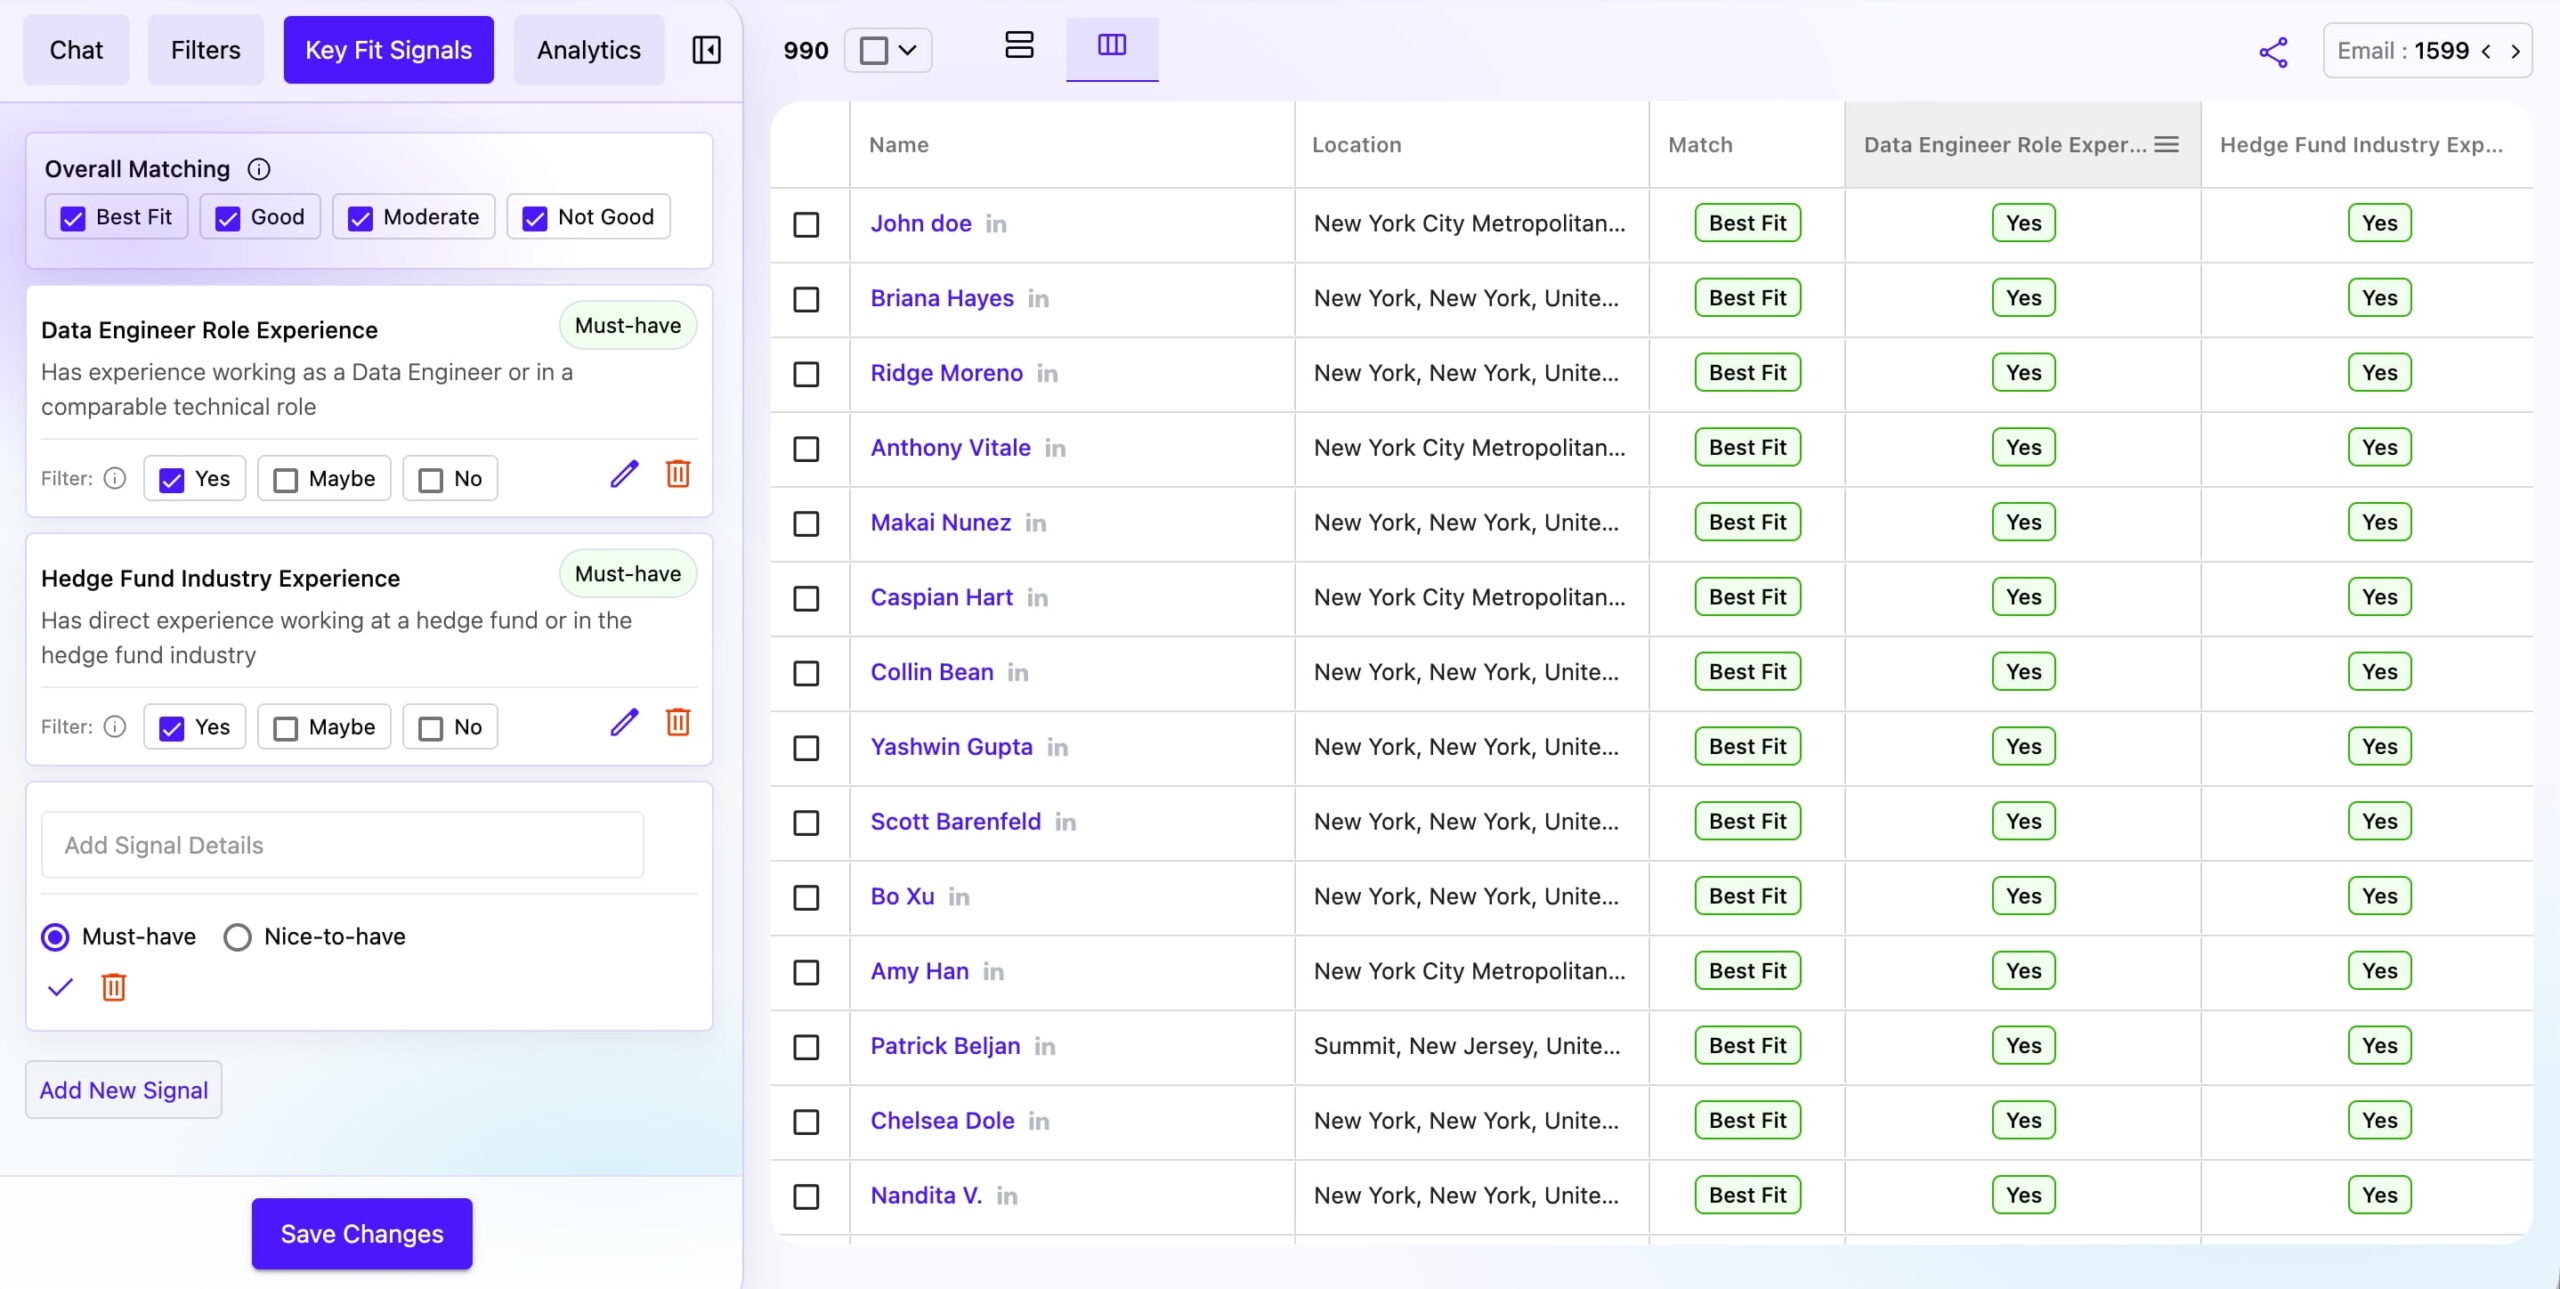The height and width of the screenshot is (1289, 2560).
Task: Uncheck the Not Good matching checkbox
Action: point(535,218)
